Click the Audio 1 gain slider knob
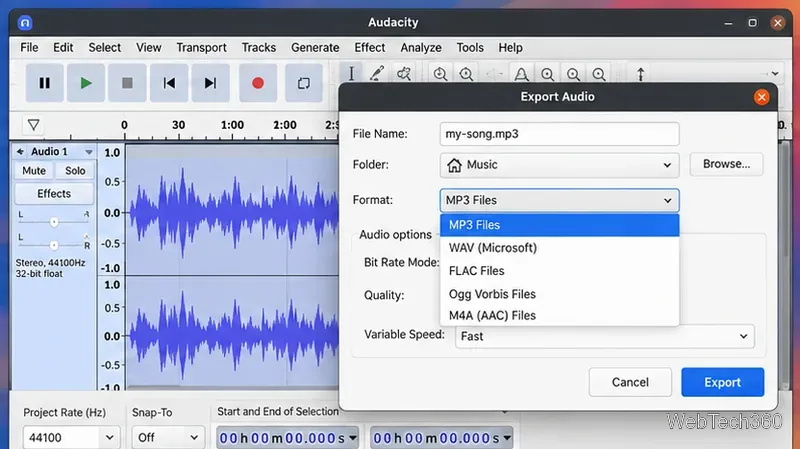The height and width of the screenshot is (449, 800). click(54, 222)
